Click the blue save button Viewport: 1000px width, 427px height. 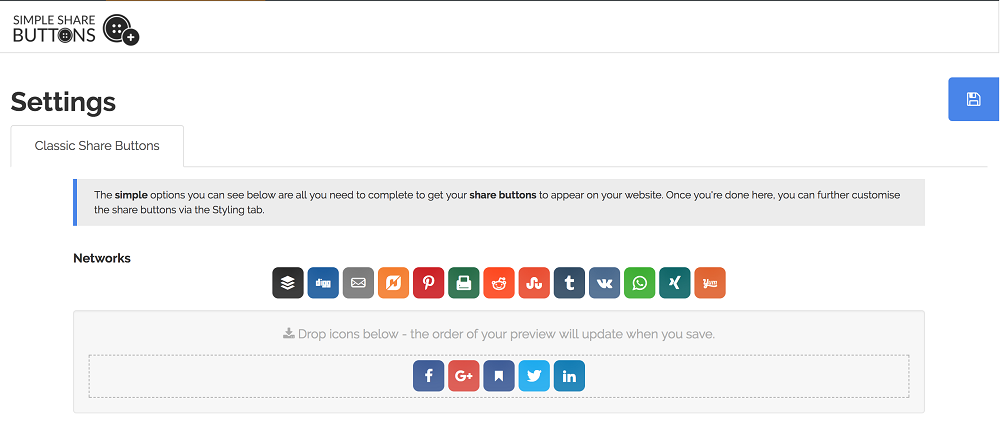point(974,99)
